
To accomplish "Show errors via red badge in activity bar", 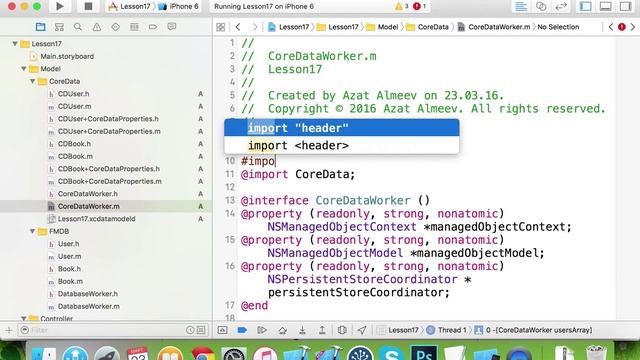I will pyautogui.click(x=420, y=7).
